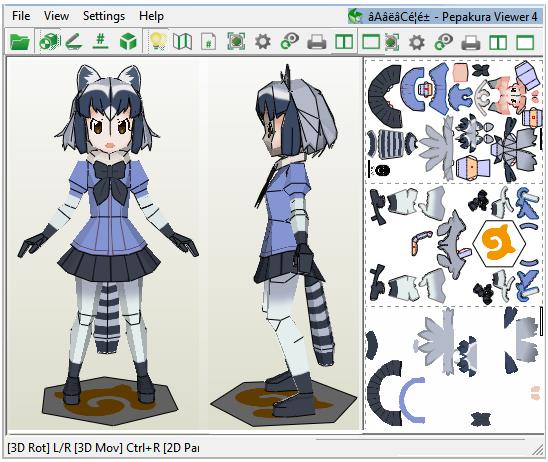This screenshot has width=548, height=462.
Task: Open the Settings menu
Action: (x=104, y=16)
